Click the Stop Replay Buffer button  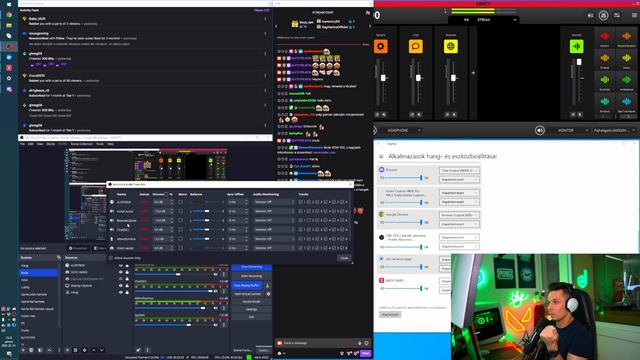click(x=248, y=285)
